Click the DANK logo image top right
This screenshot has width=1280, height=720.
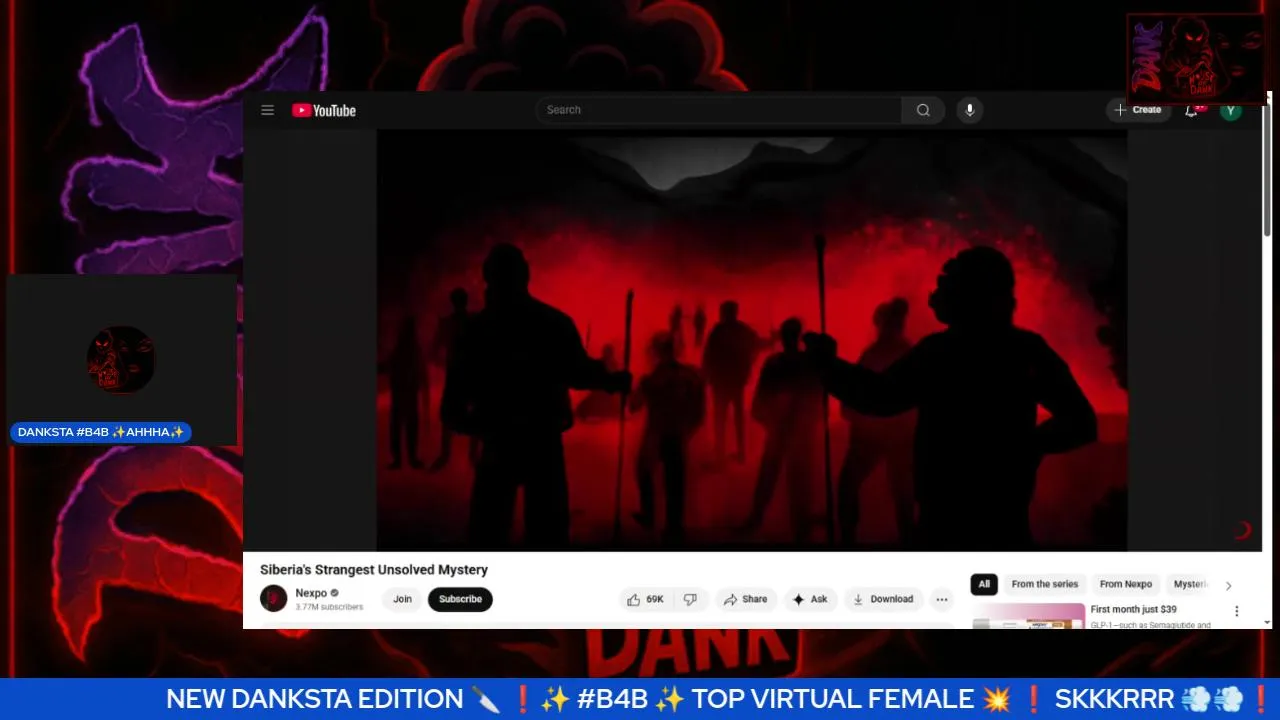1196,58
